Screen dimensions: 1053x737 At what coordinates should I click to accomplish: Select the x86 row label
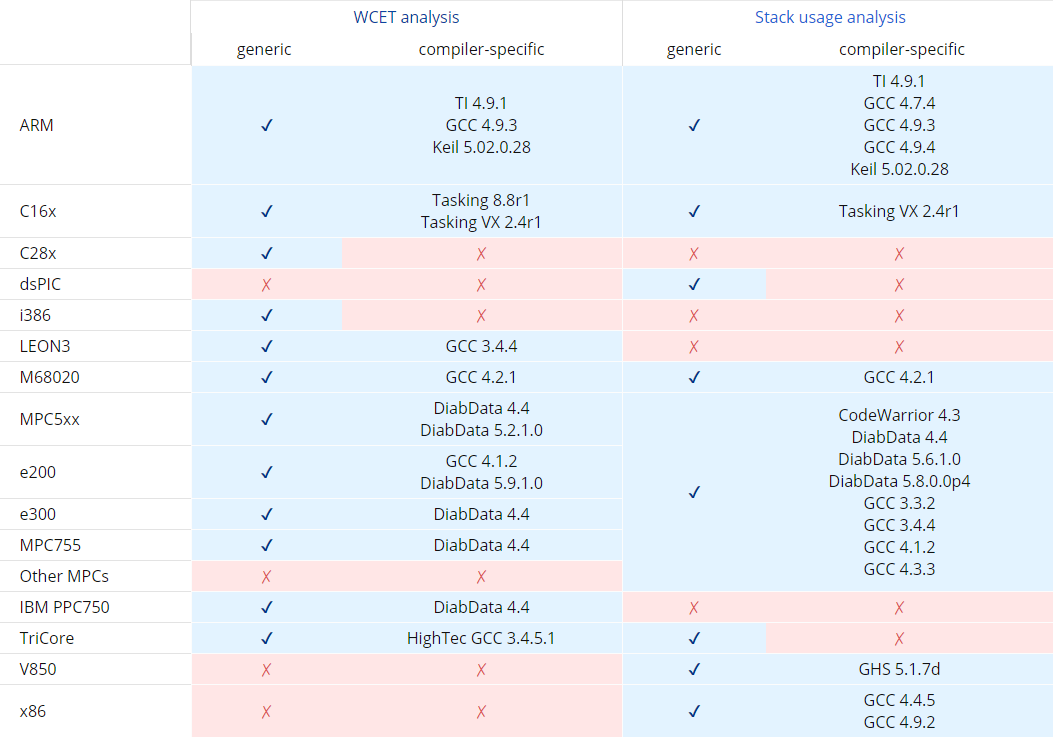coord(33,711)
